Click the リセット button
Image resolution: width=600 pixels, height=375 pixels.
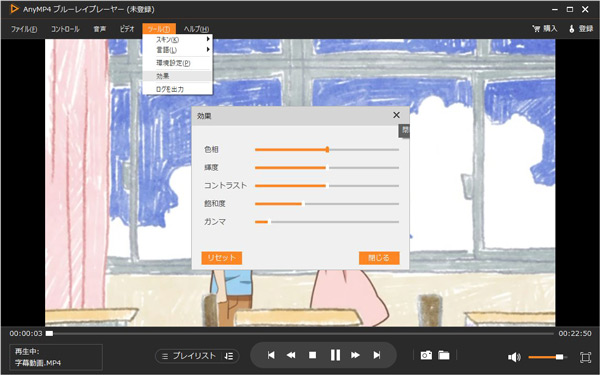222,258
